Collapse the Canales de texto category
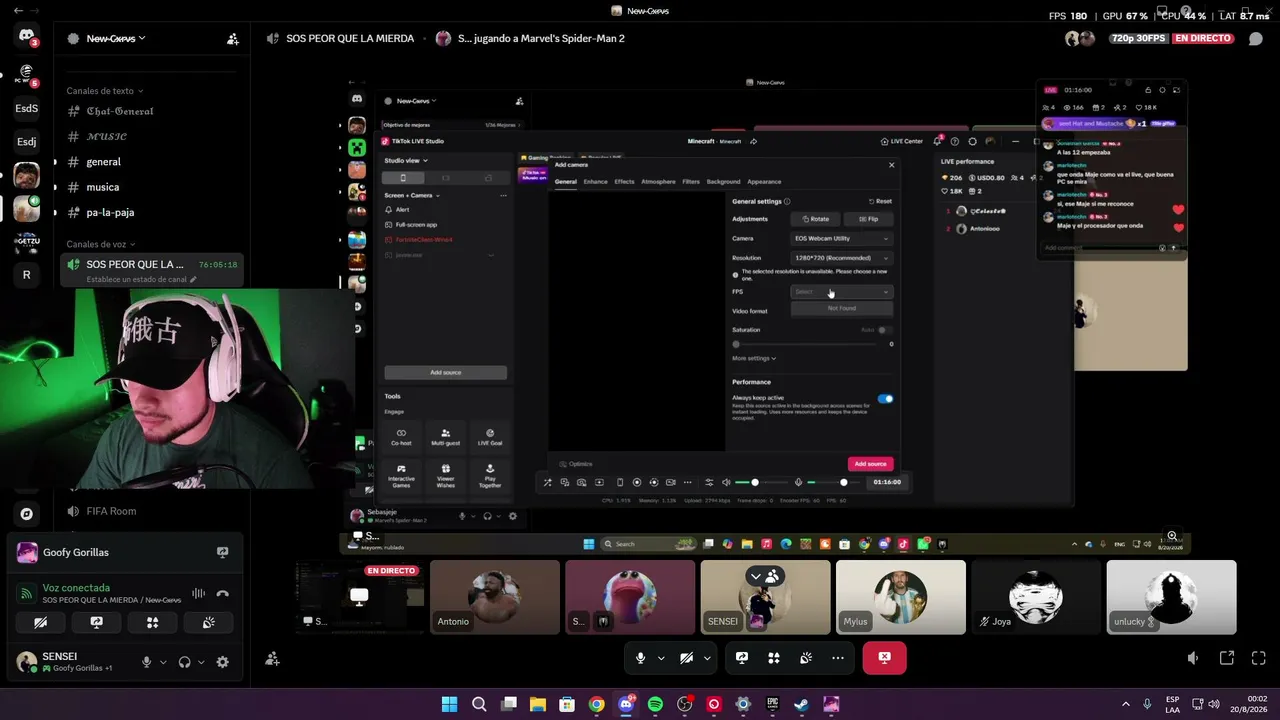The width and height of the screenshot is (1280, 720). coord(104,91)
